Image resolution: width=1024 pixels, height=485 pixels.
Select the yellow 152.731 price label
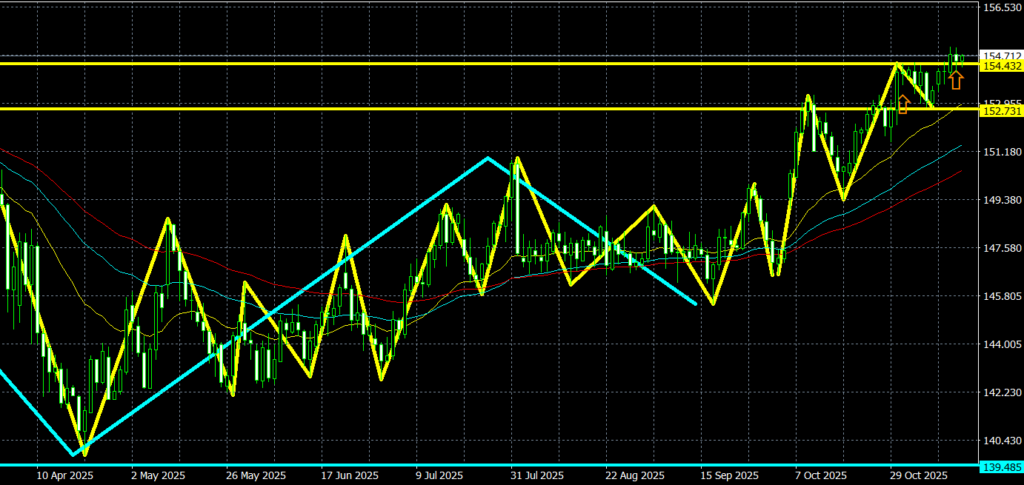(1000, 109)
